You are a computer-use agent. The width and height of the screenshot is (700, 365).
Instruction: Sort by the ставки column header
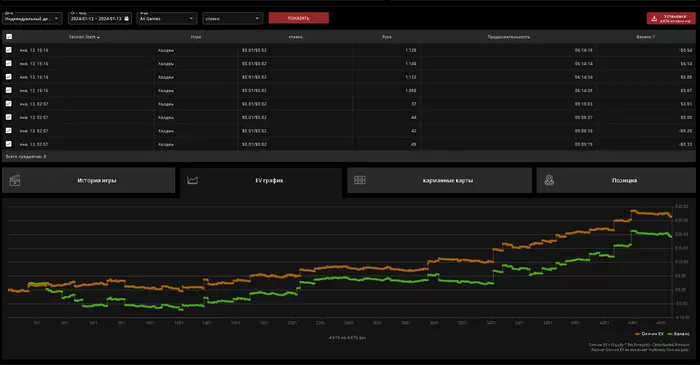296,37
